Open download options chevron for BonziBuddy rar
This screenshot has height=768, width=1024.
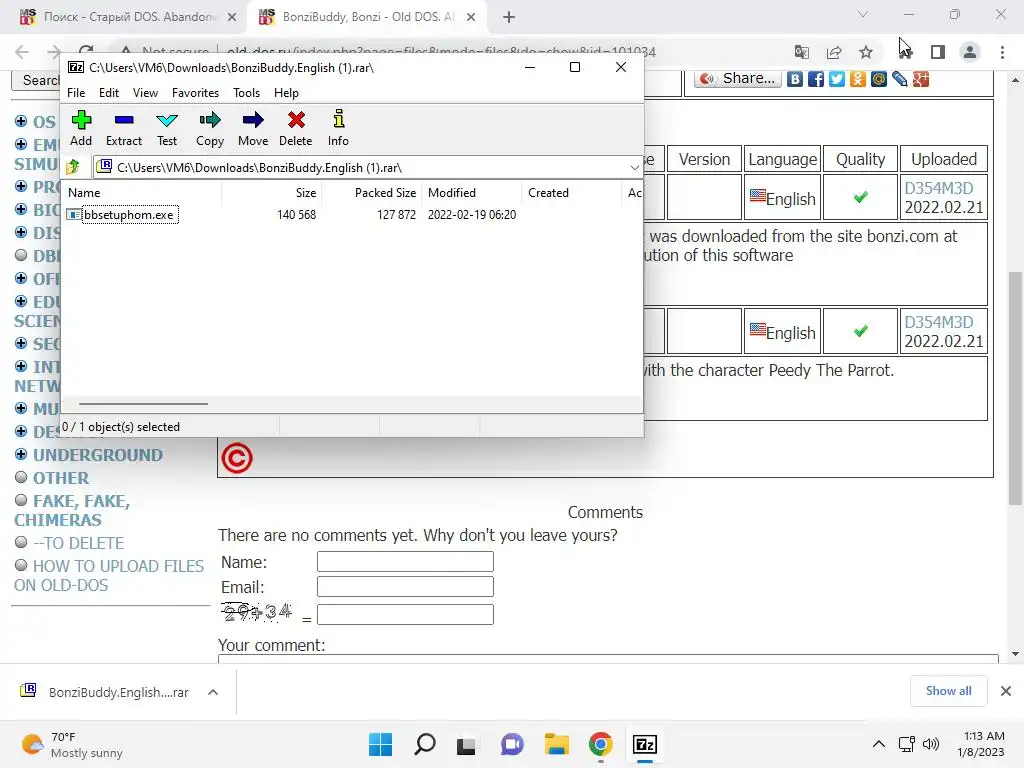pyautogui.click(x=213, y=692)
